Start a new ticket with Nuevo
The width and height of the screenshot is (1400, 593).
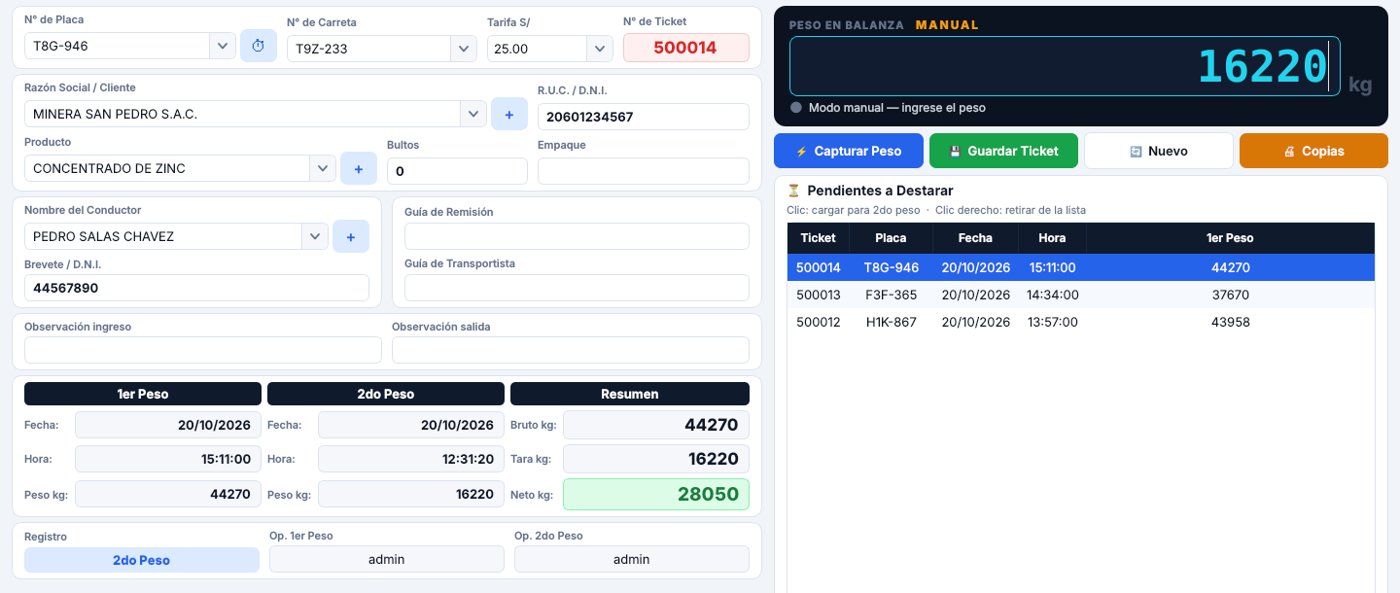1158,151
